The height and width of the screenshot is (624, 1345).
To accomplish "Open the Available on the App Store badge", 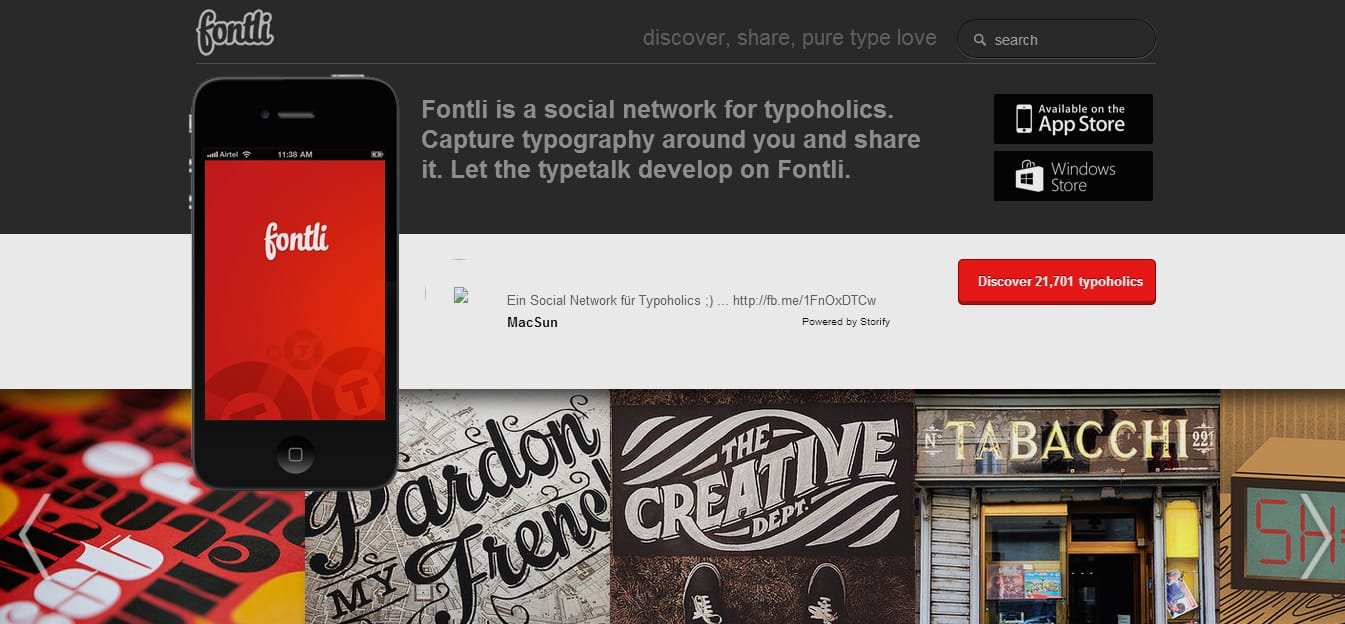I will (1072, 119).
